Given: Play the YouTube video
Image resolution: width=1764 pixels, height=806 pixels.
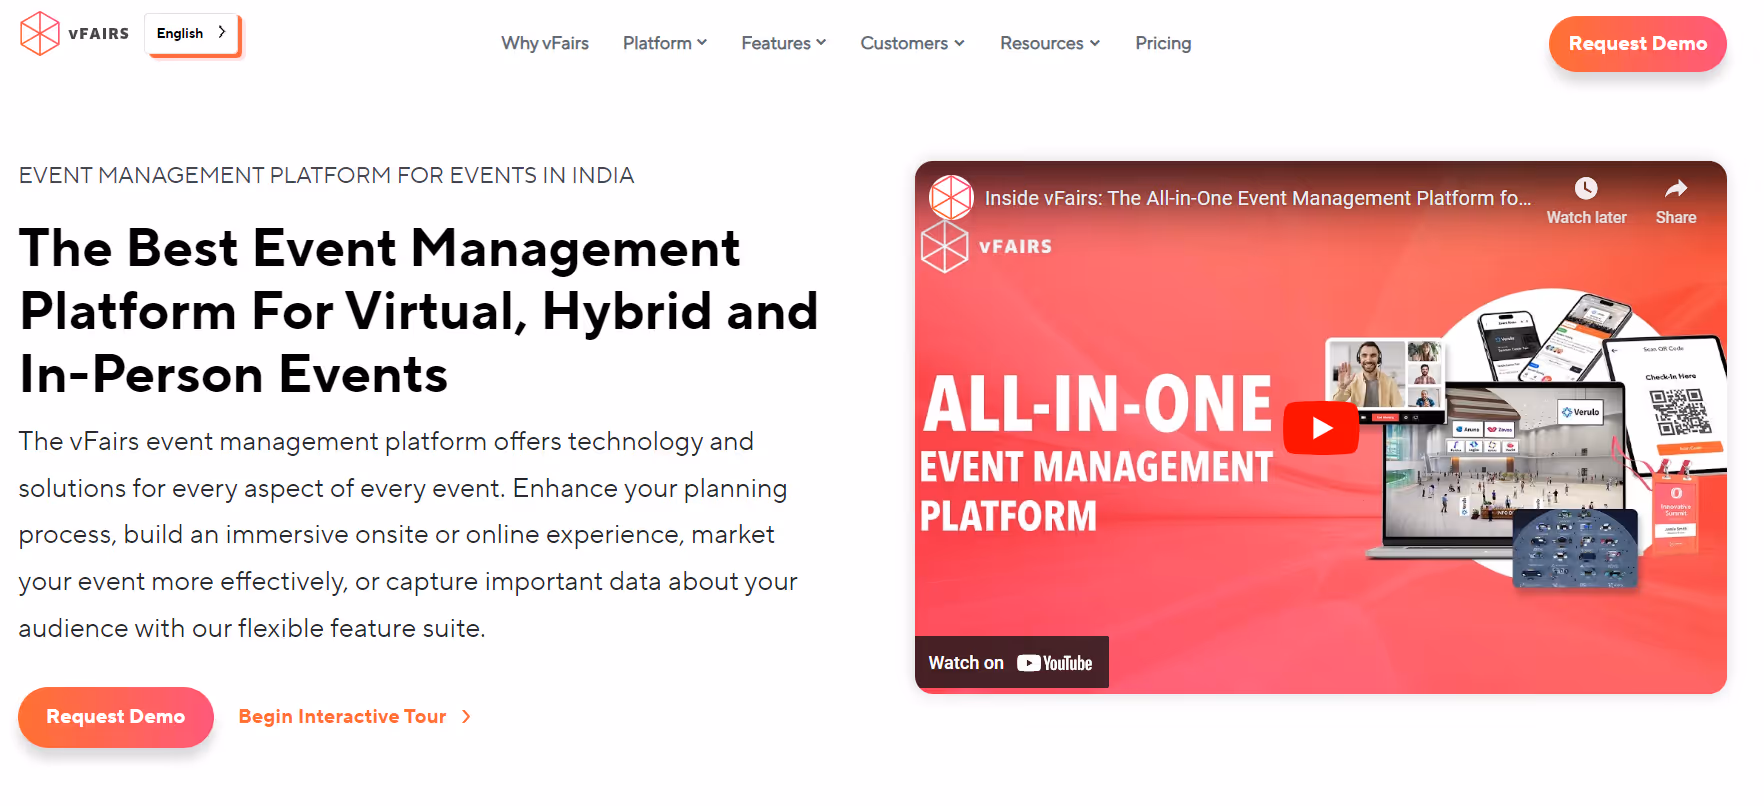Looking at the screenshot, I should pos(1321,428).
